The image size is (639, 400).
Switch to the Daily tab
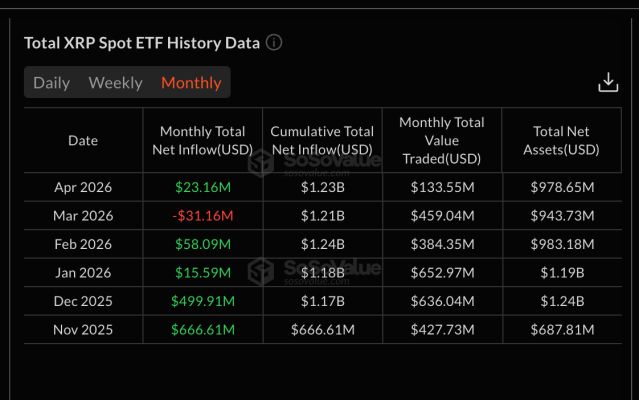click(52, 83)
